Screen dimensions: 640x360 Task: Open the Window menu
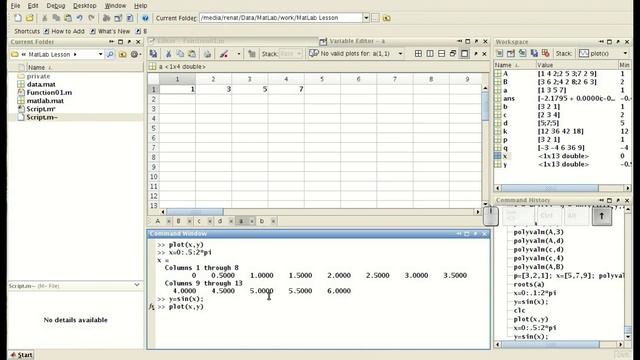click(115, 6)
